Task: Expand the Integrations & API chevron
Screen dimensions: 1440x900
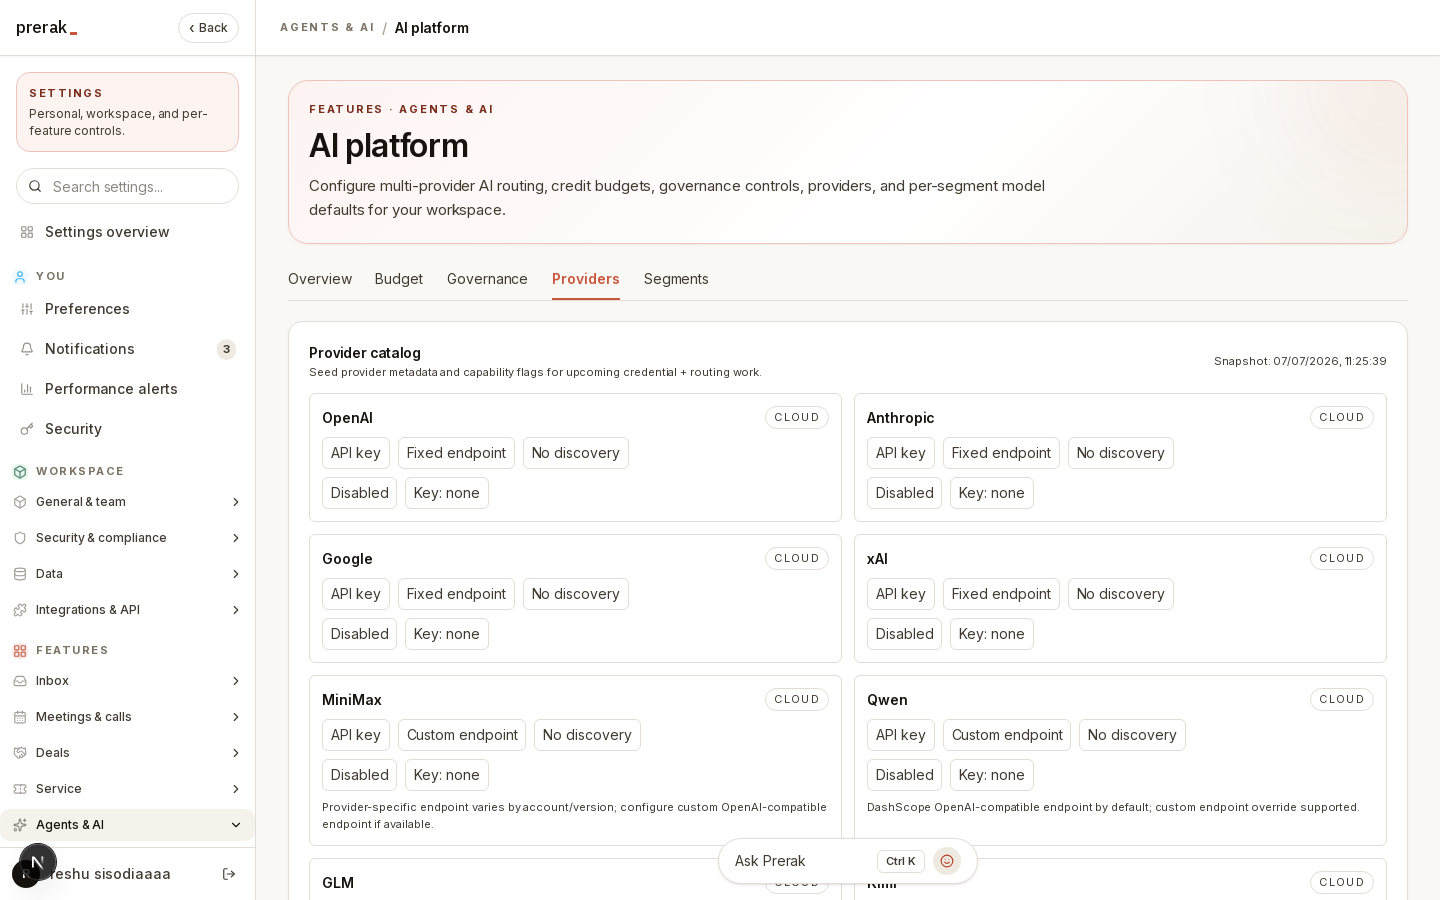Action: [236, 610]
